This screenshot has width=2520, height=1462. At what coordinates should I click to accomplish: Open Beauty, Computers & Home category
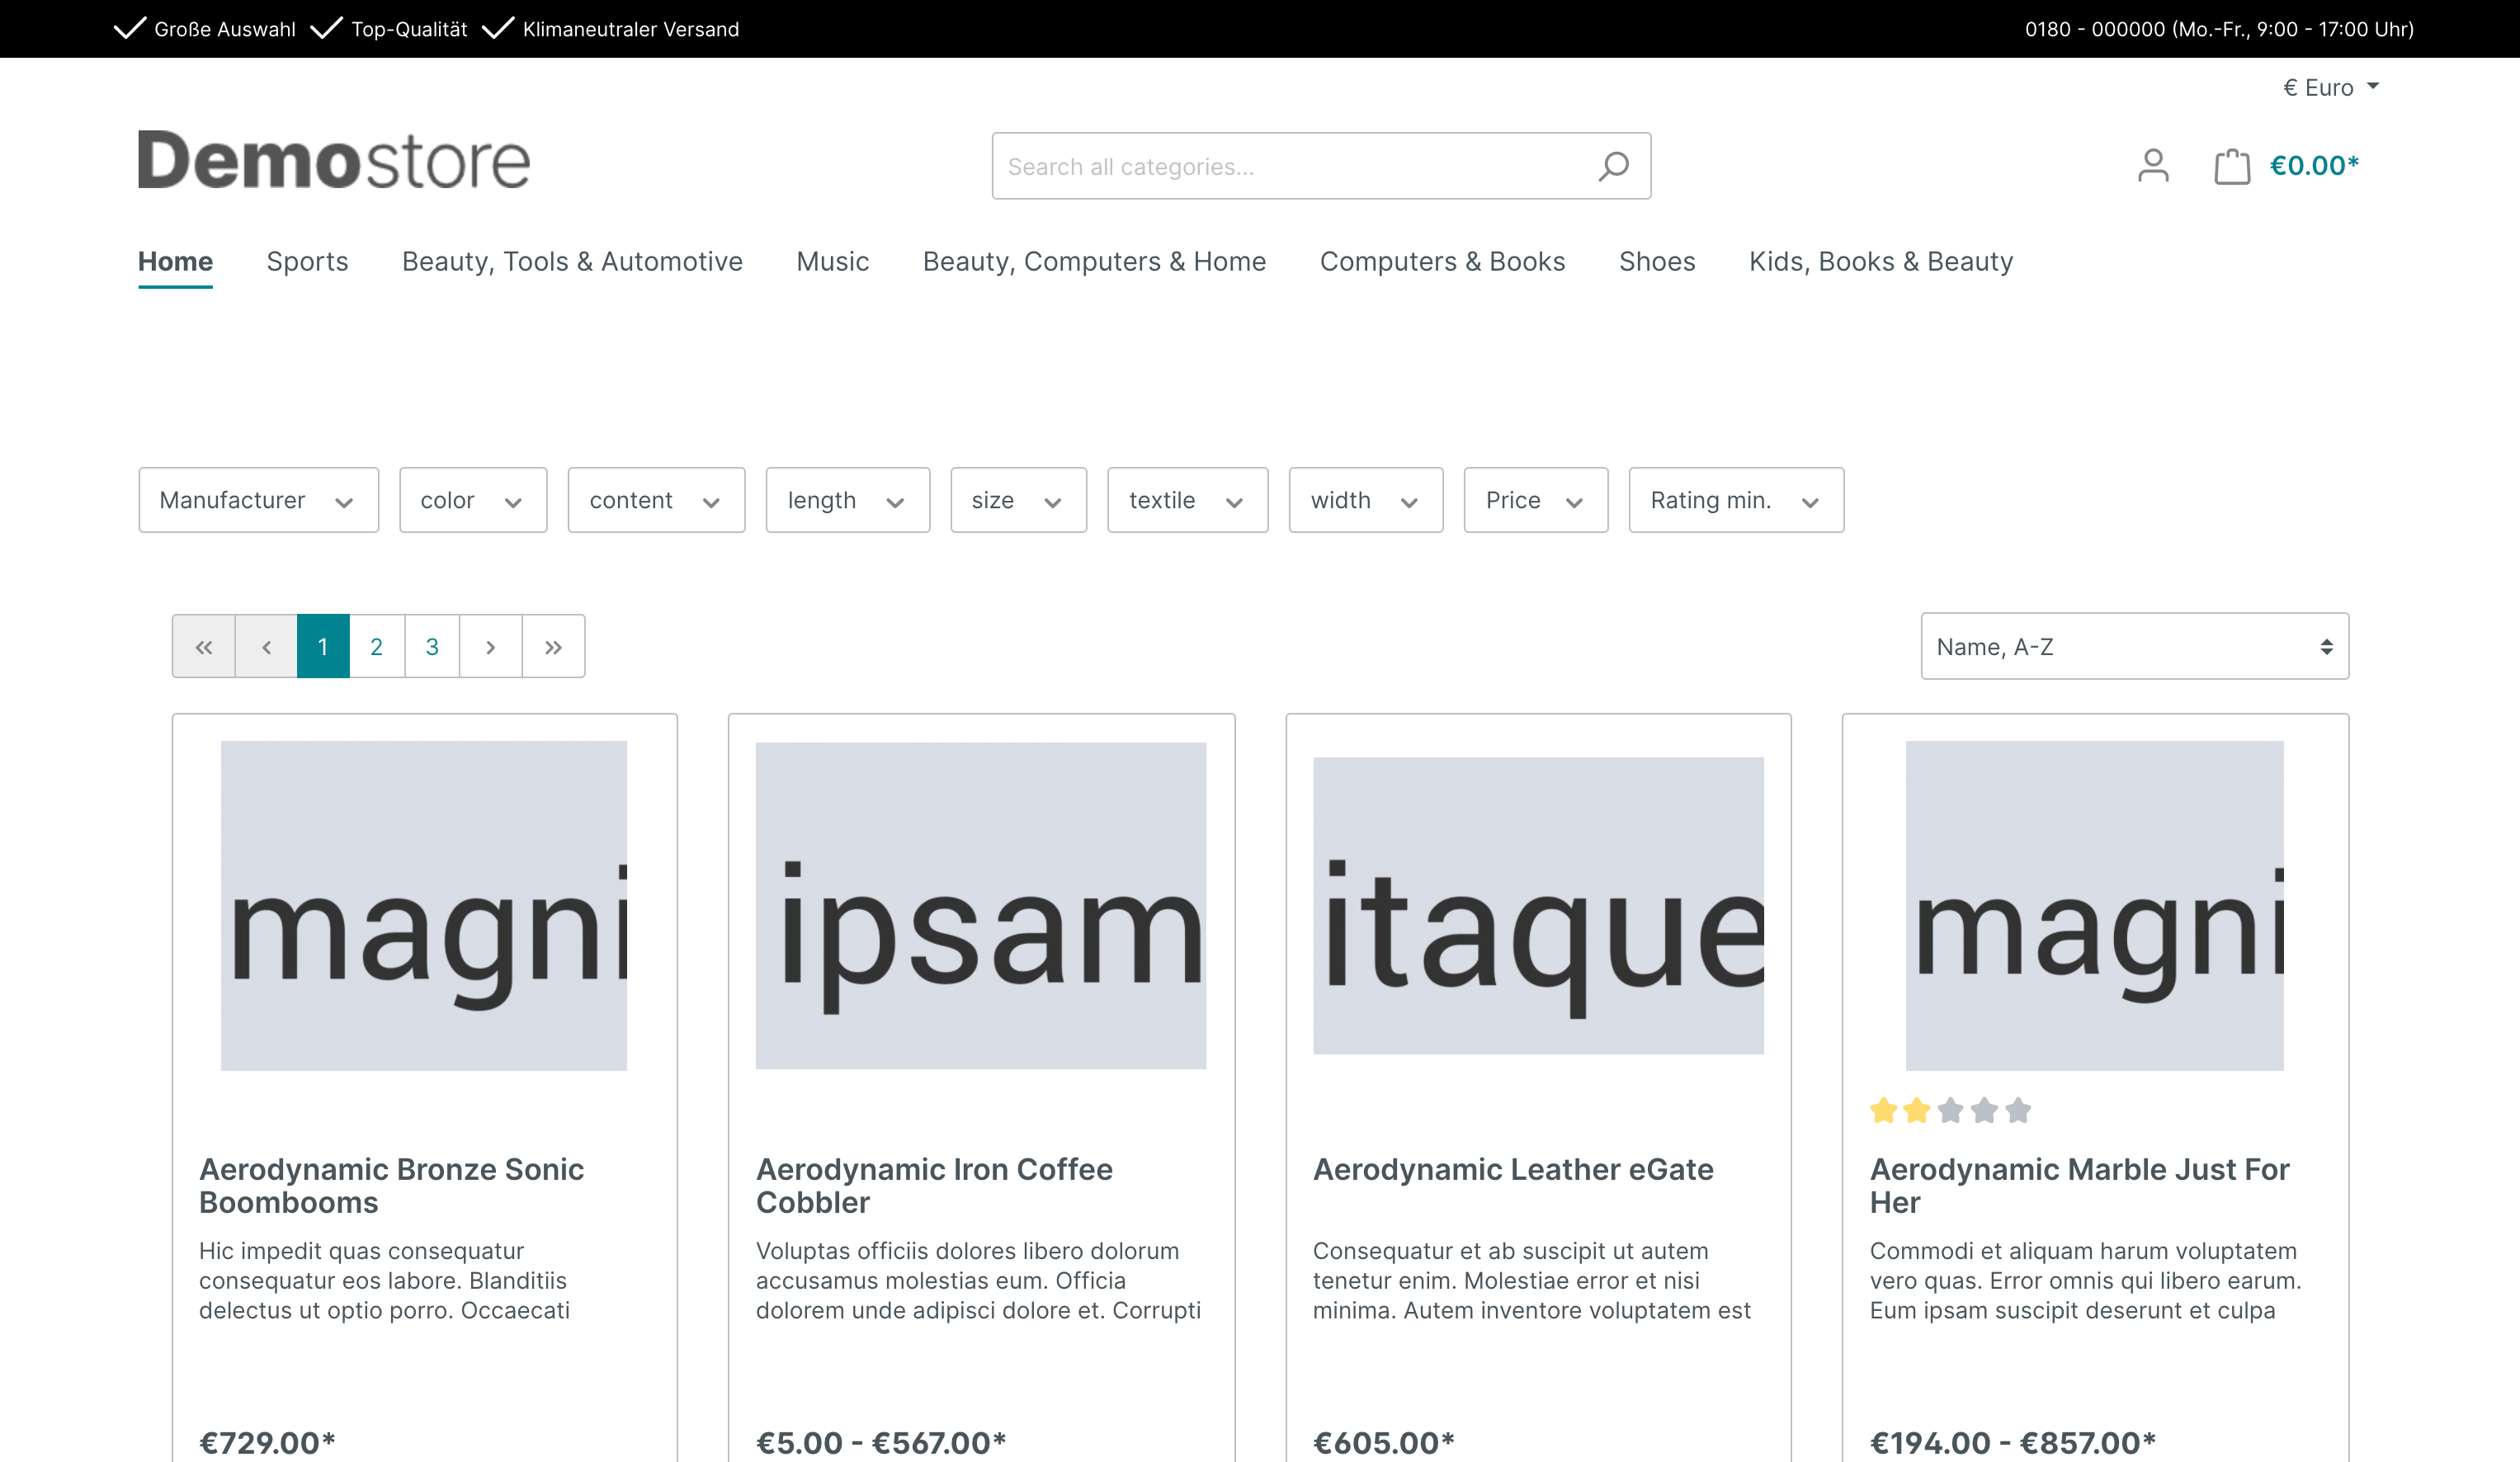(1094, 262)
